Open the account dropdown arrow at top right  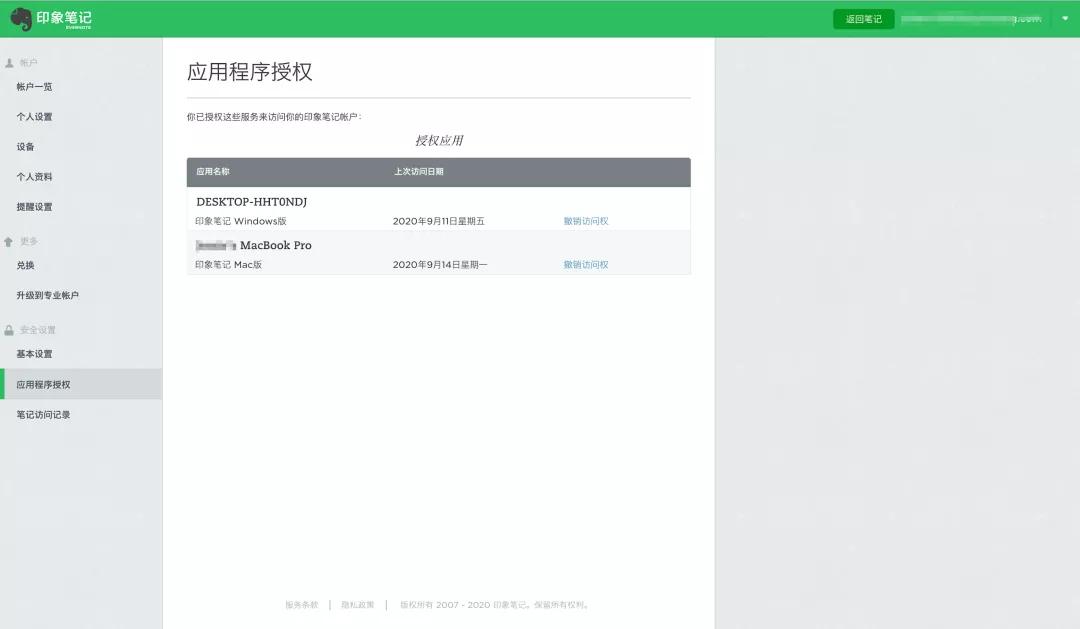coord(1065,19)
